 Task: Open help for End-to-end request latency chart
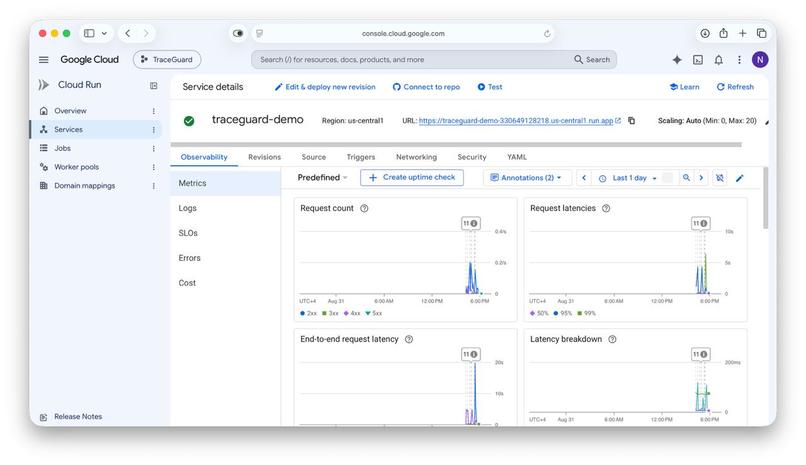[x=409, y=339]
